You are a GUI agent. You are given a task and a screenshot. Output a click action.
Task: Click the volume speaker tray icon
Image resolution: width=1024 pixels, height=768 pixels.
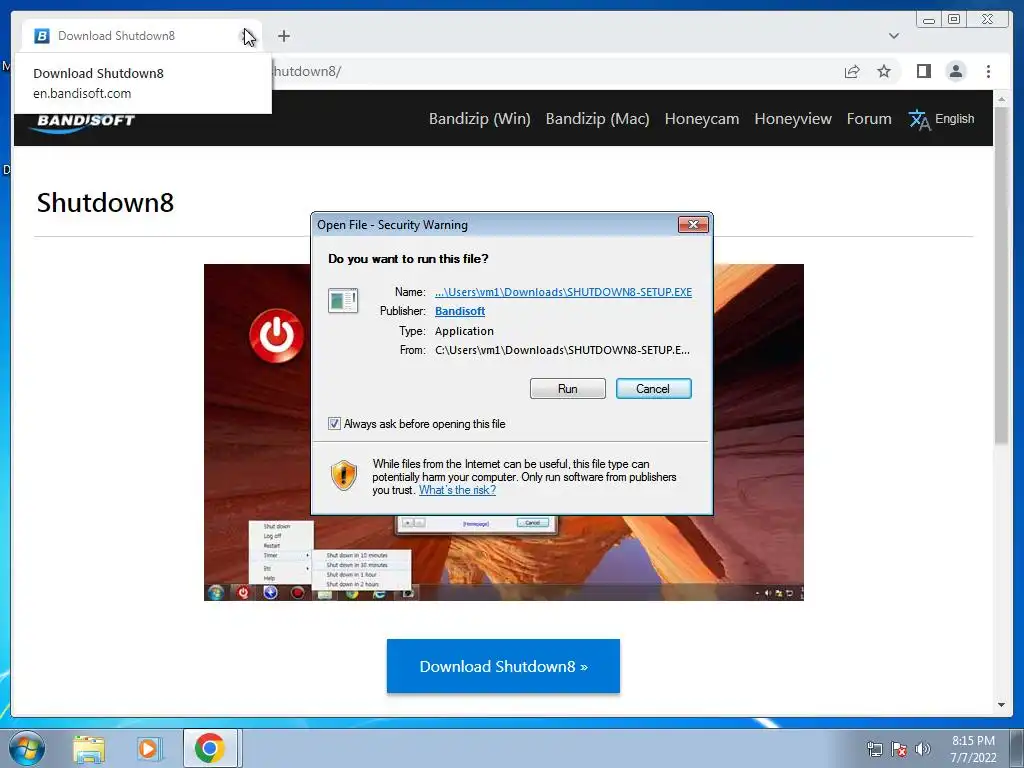(923, 749)
